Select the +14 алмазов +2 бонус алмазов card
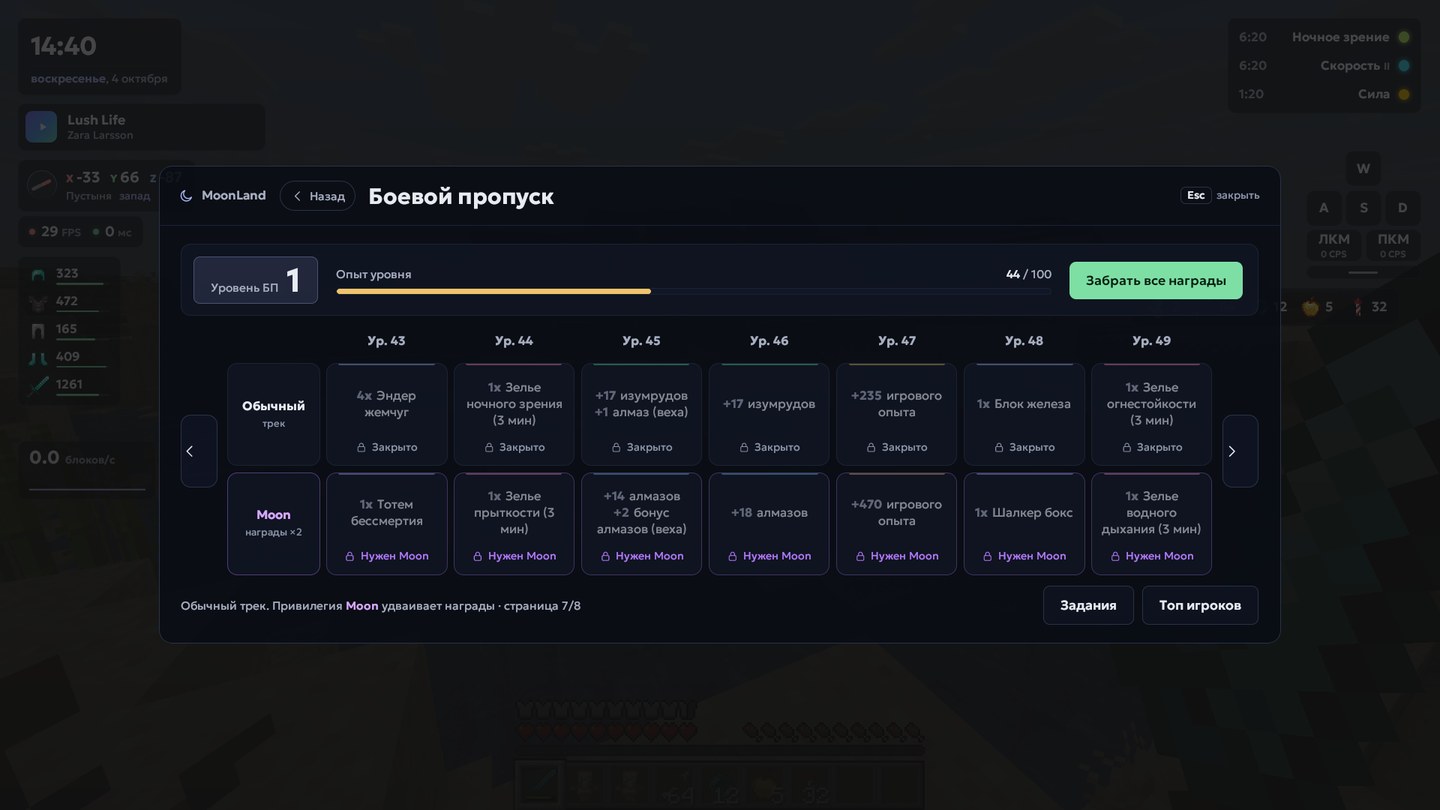 (641, 524)
